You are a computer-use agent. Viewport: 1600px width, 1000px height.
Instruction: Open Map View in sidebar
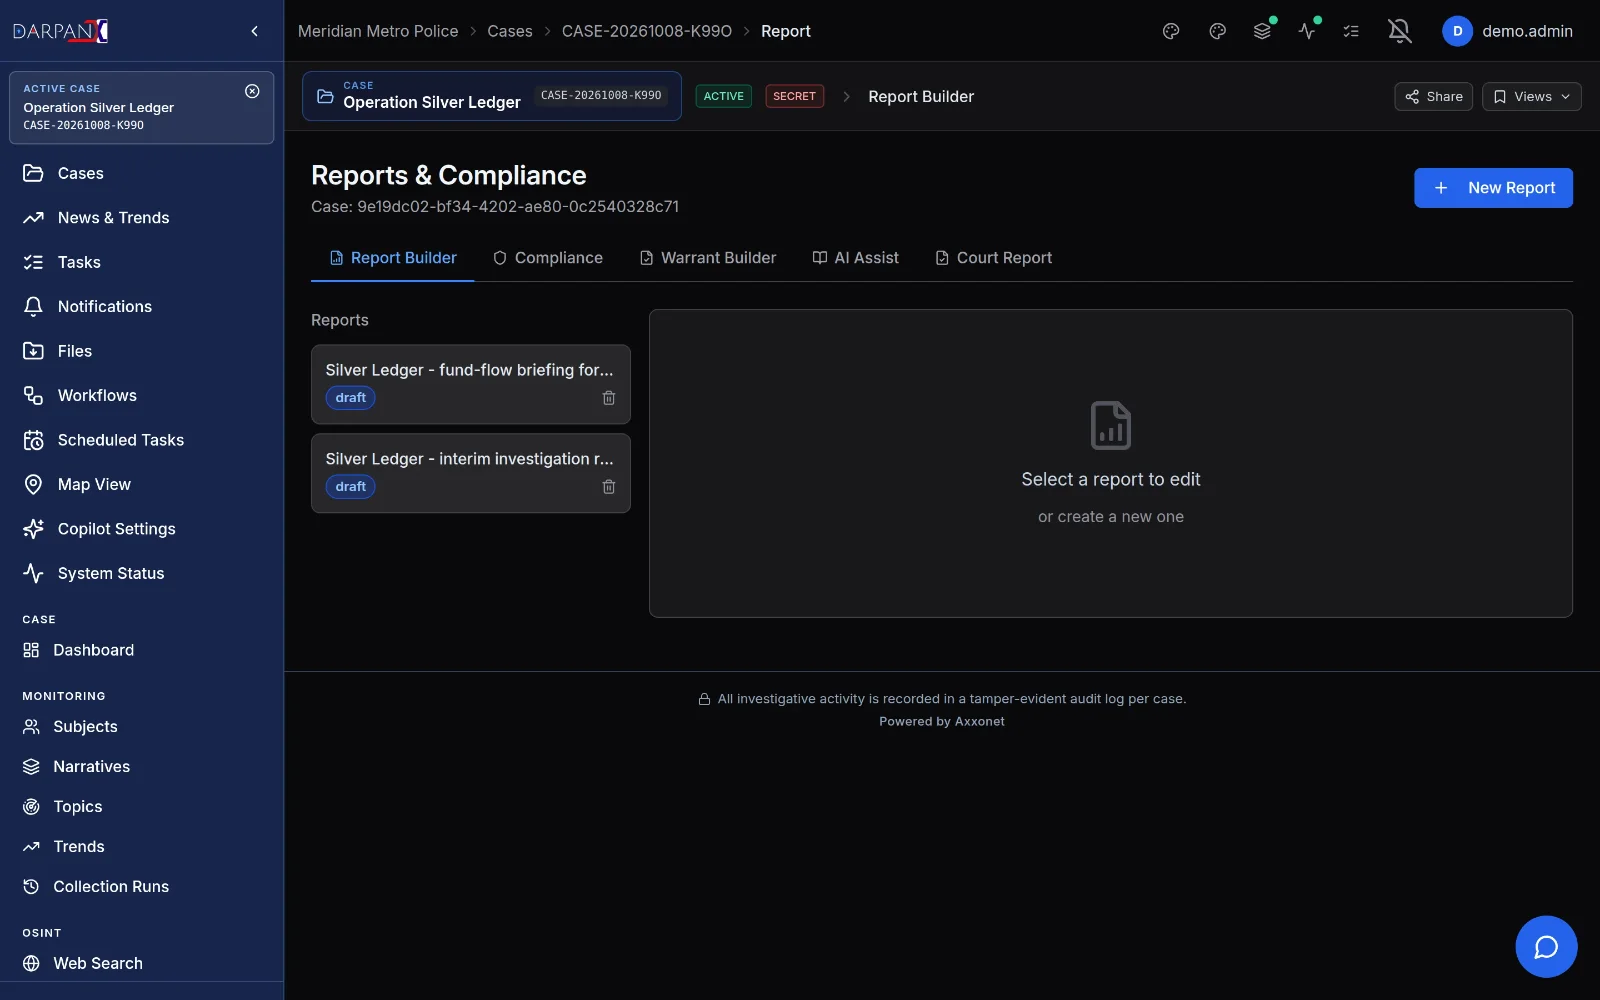[x=141, y=485]
